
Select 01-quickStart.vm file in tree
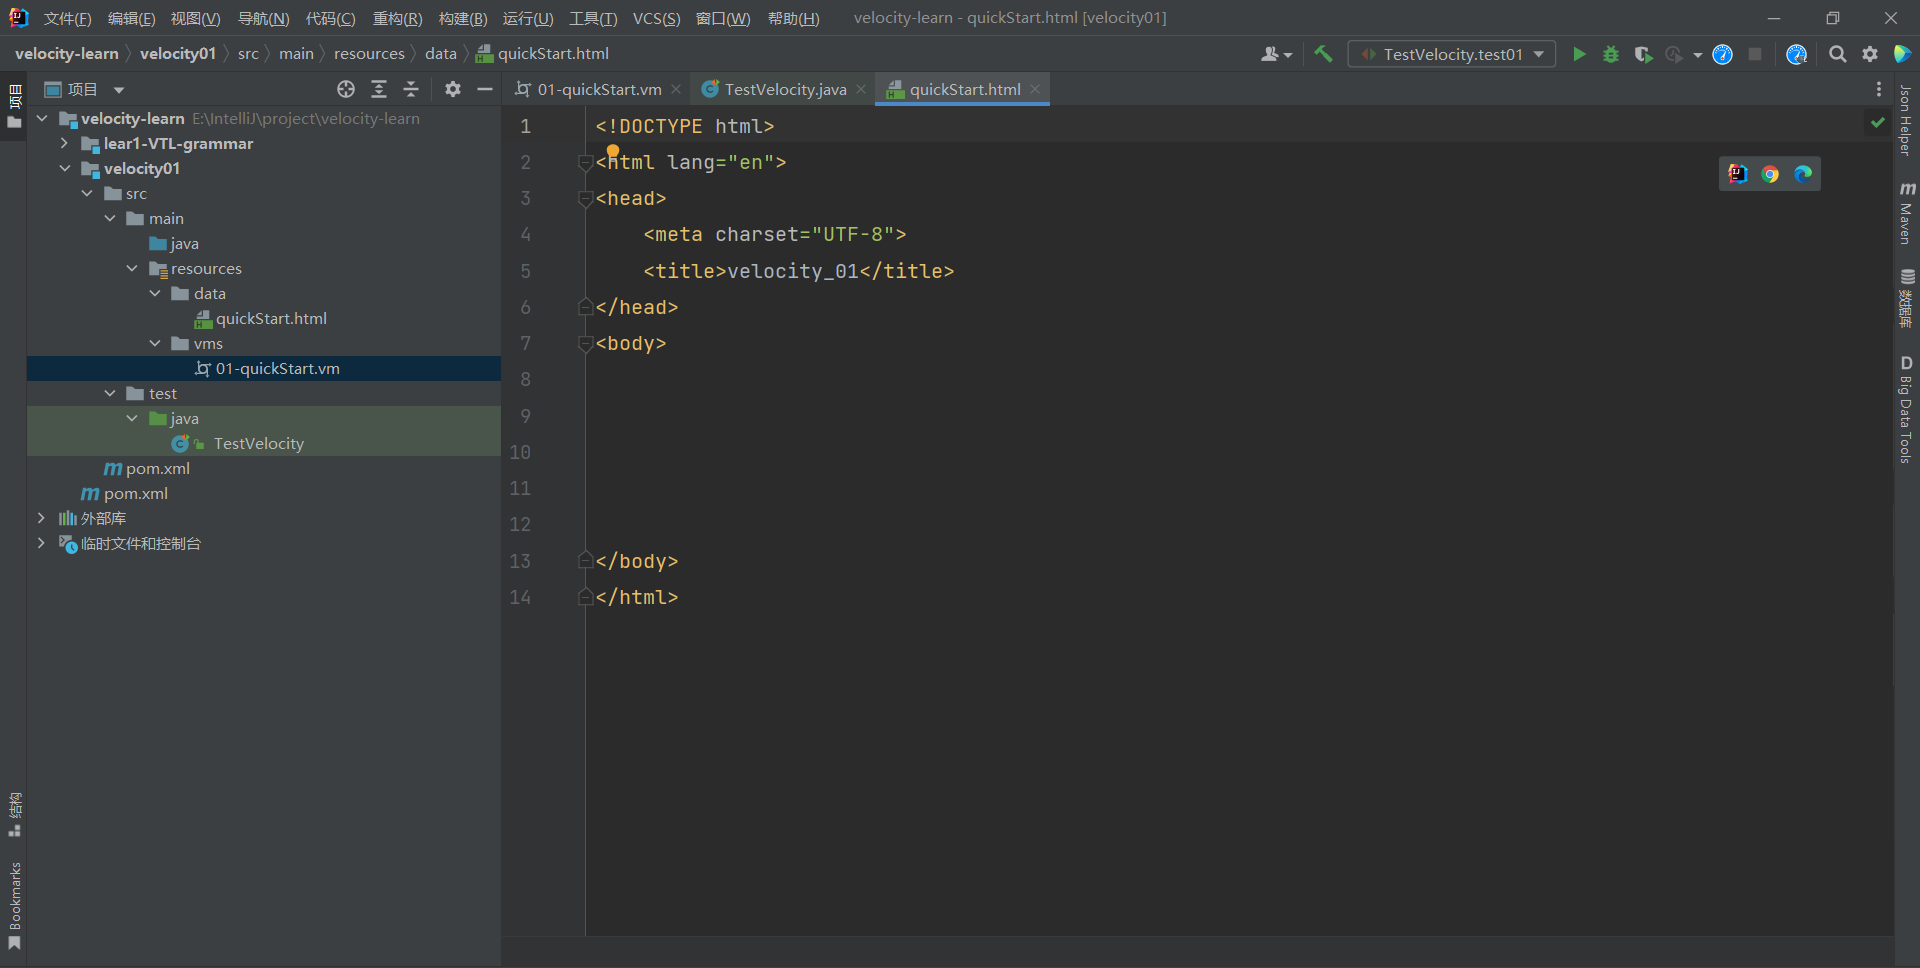coord(278,368)
